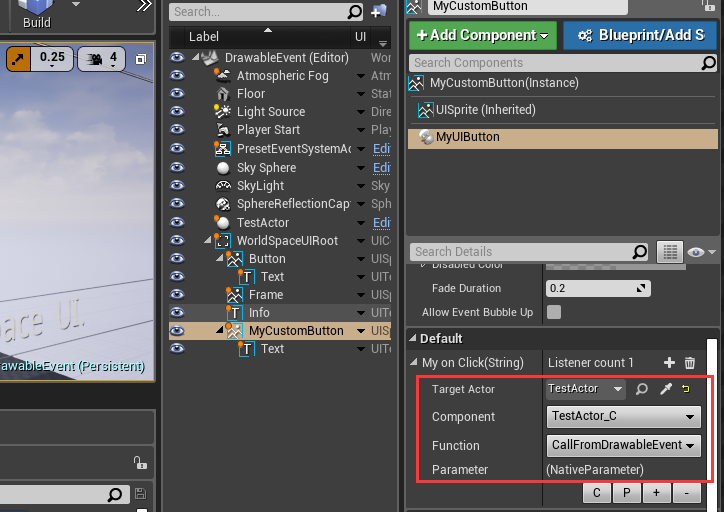Open the Component TestActor_C dropdown
The height and width of the screenshot is (512, 724).
point(623,416)
